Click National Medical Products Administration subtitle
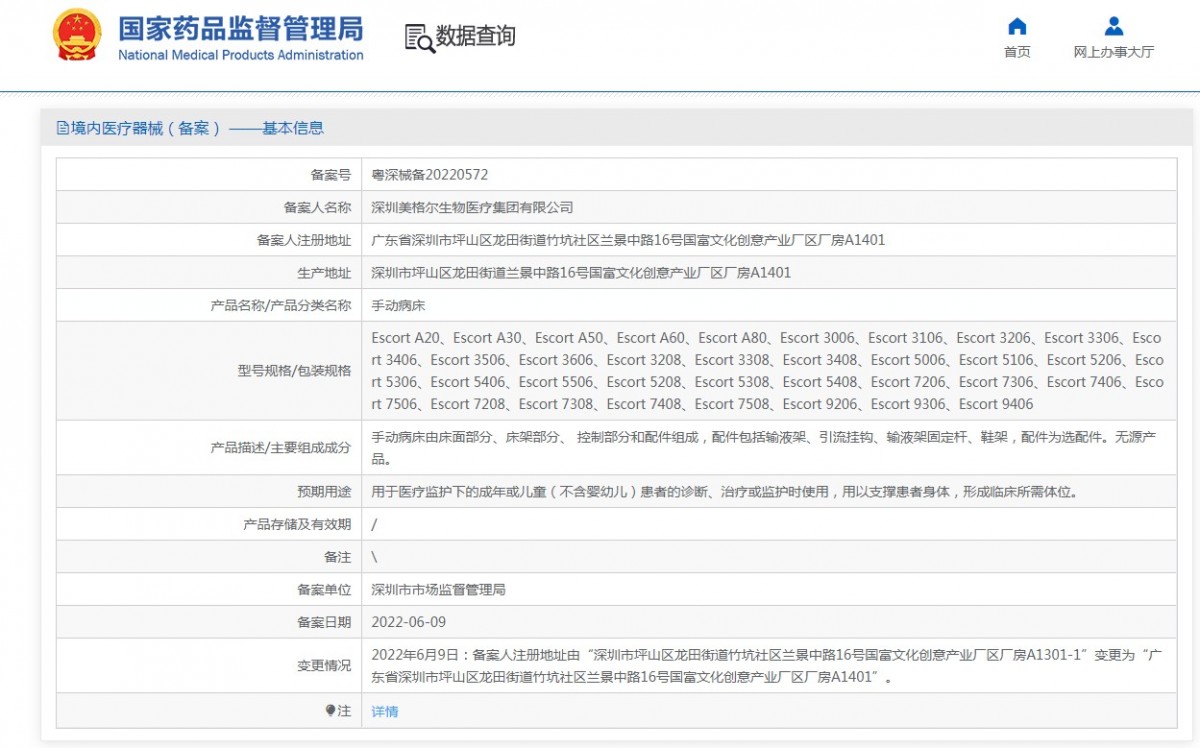The width and height of the screenshot is (1200, 748). (241, 55)
